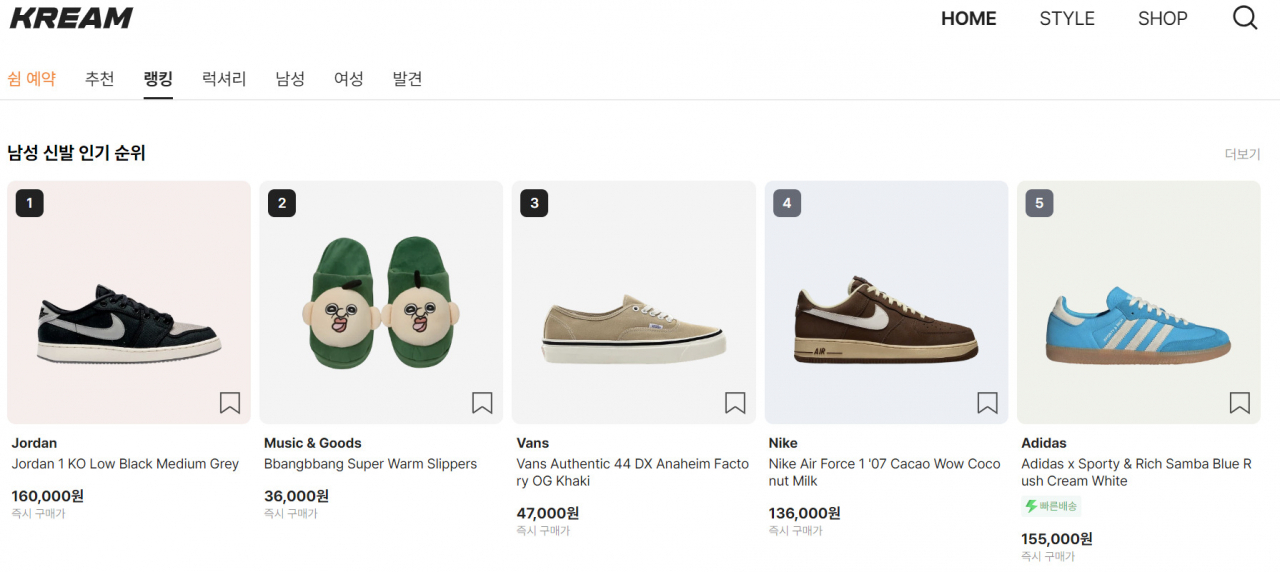
Task: Open the STYLE page
Action: tap(1067, 18)
